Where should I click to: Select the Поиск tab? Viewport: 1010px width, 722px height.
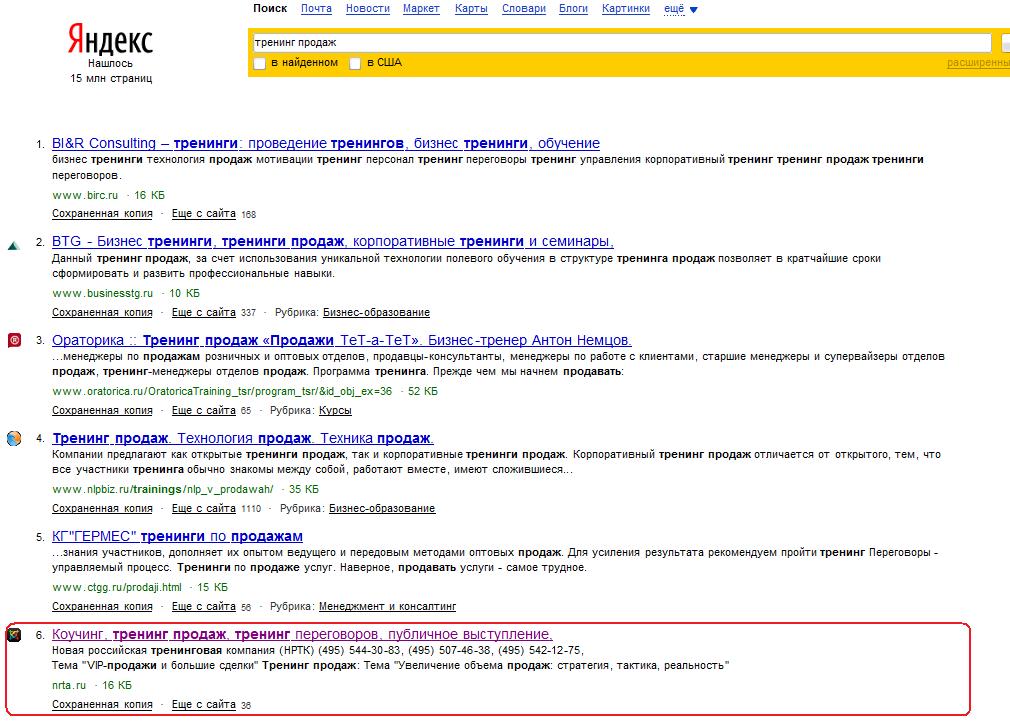[270, 8]
